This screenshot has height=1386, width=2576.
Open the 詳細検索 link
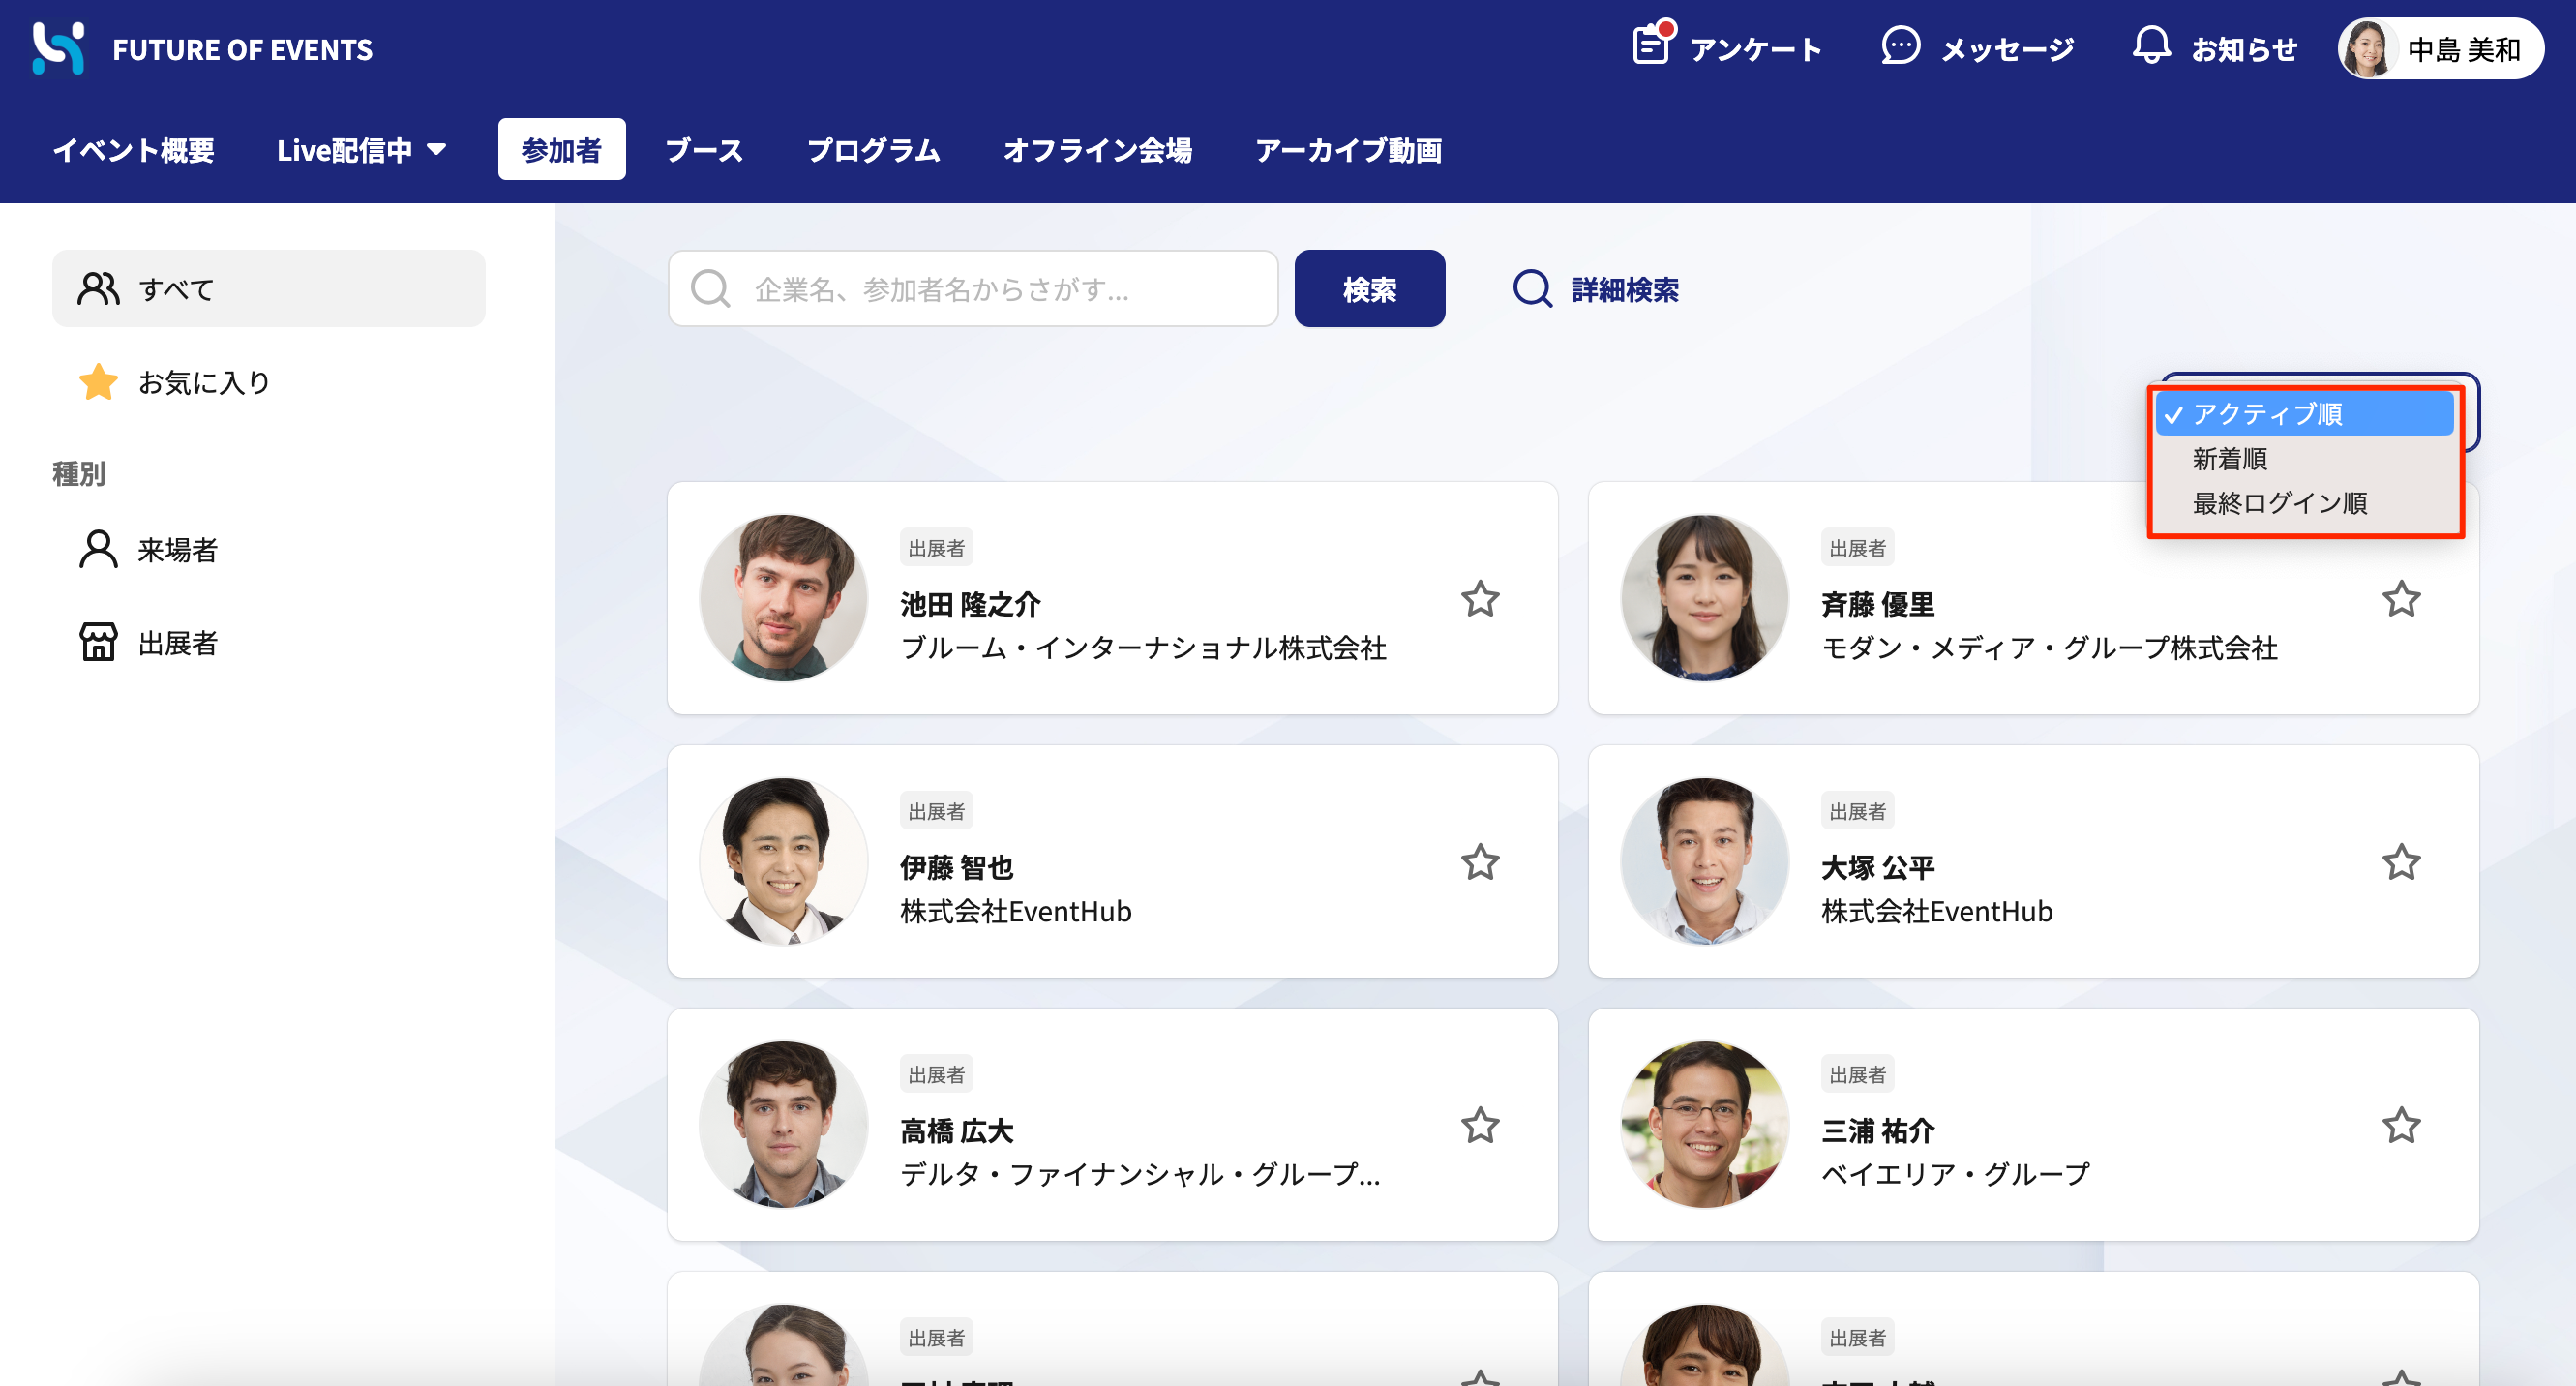pos(1625,289)
